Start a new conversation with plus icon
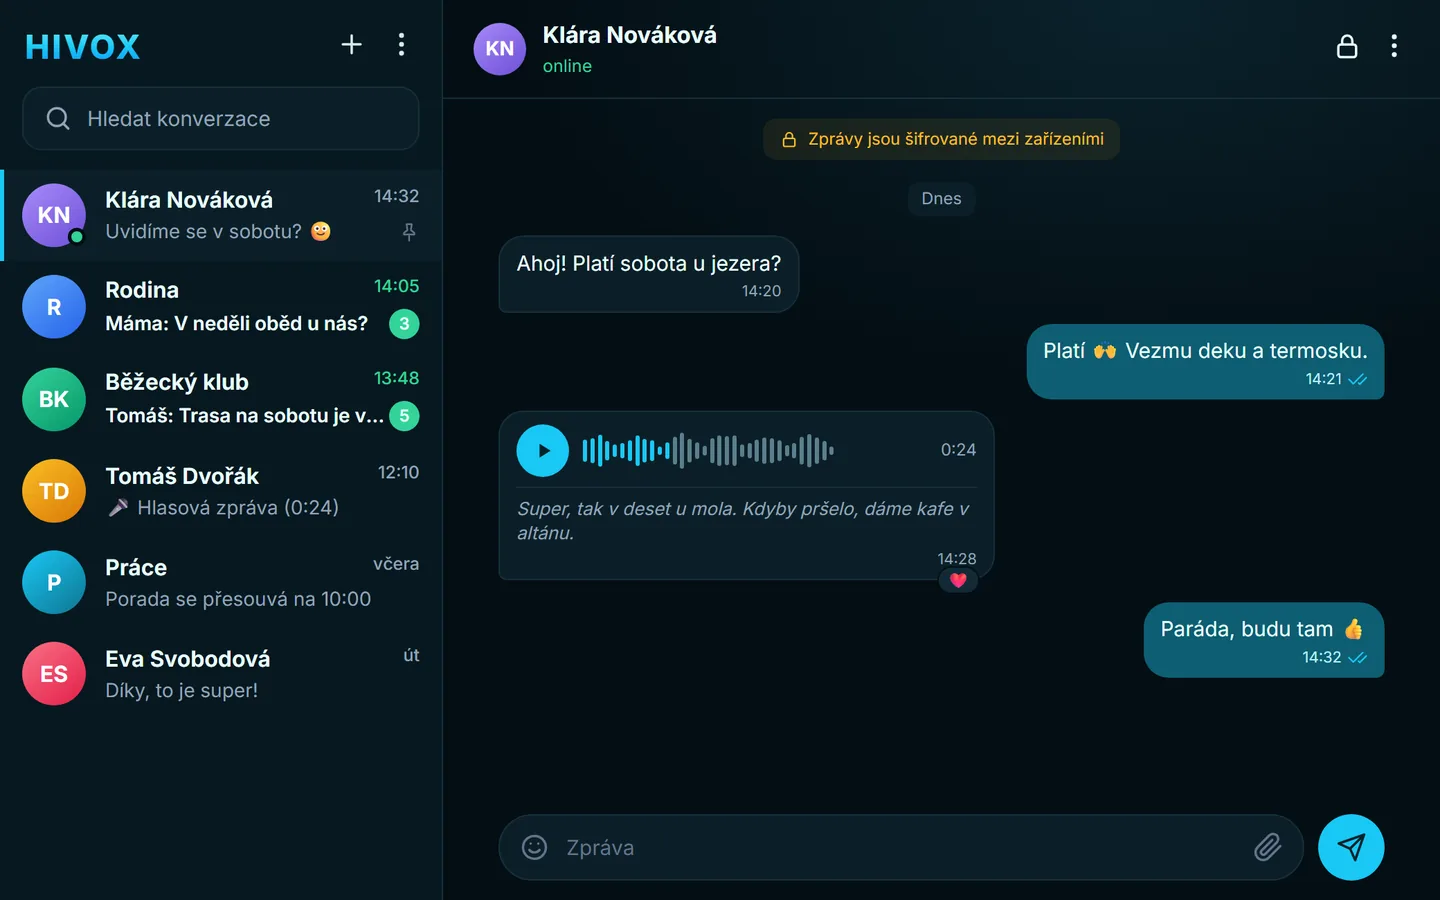1440x900 pixels. 351,44
